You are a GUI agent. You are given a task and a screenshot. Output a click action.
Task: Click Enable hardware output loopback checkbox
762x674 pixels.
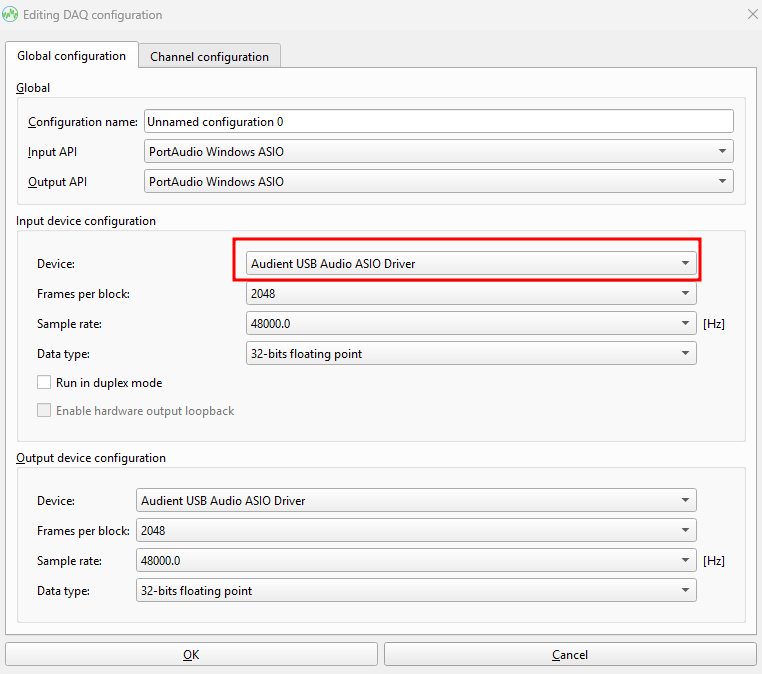pos(44,411)
